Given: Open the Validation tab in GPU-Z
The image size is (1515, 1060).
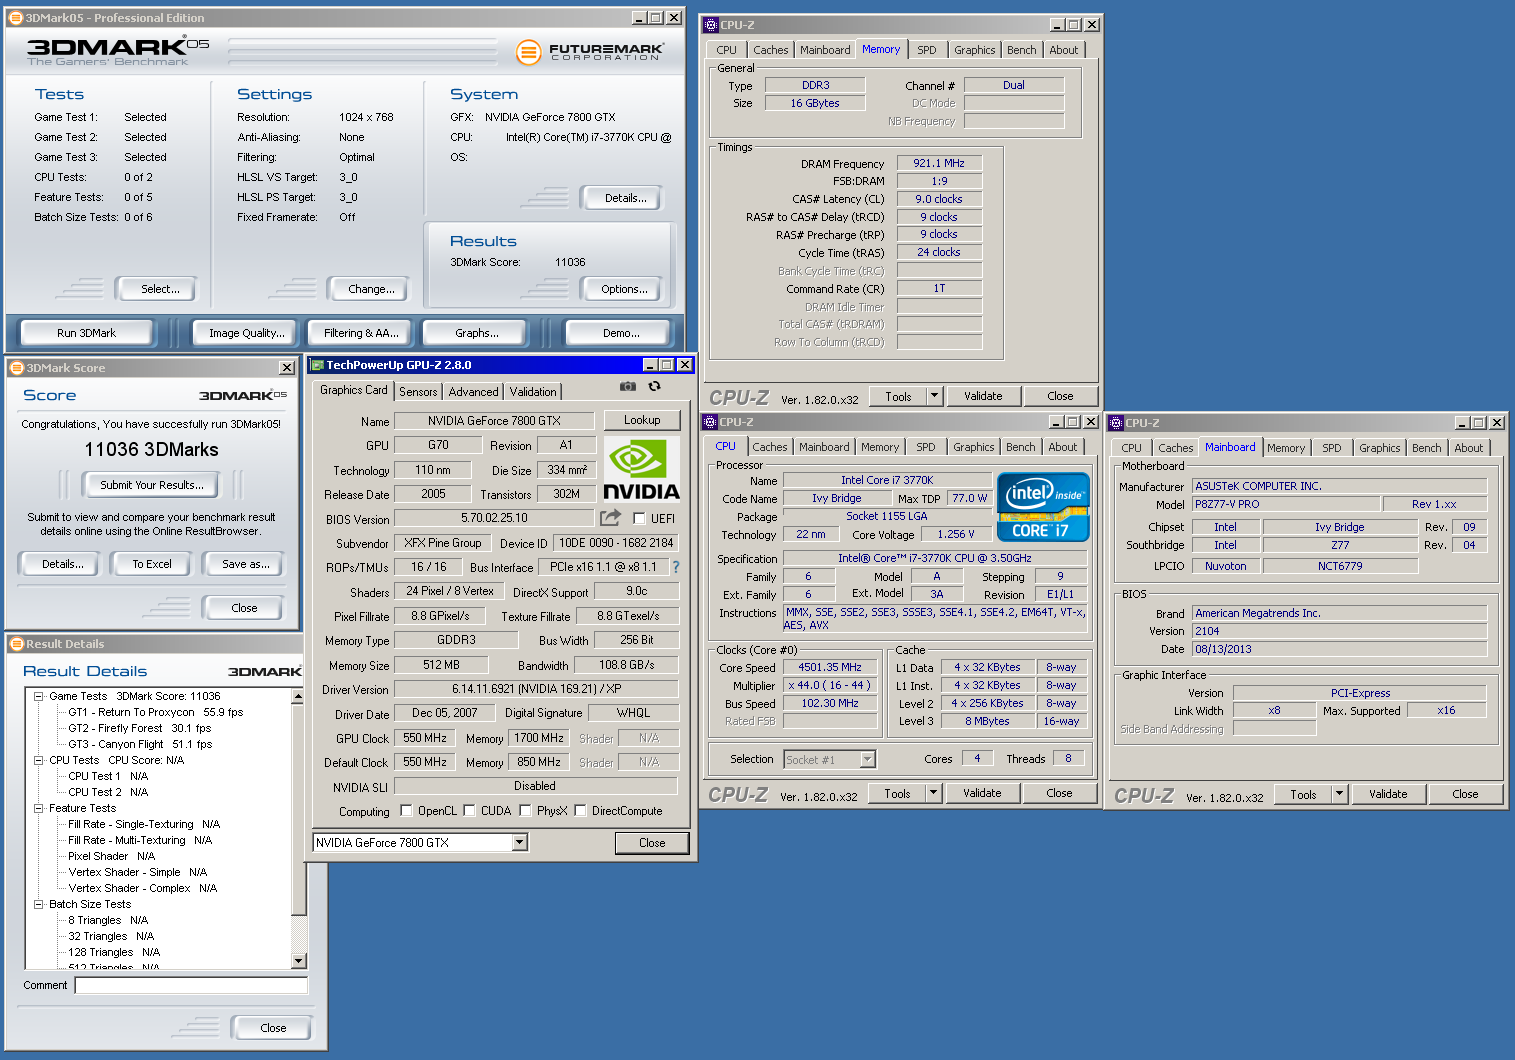Looking at the screenshot, I should pos(532,392).
